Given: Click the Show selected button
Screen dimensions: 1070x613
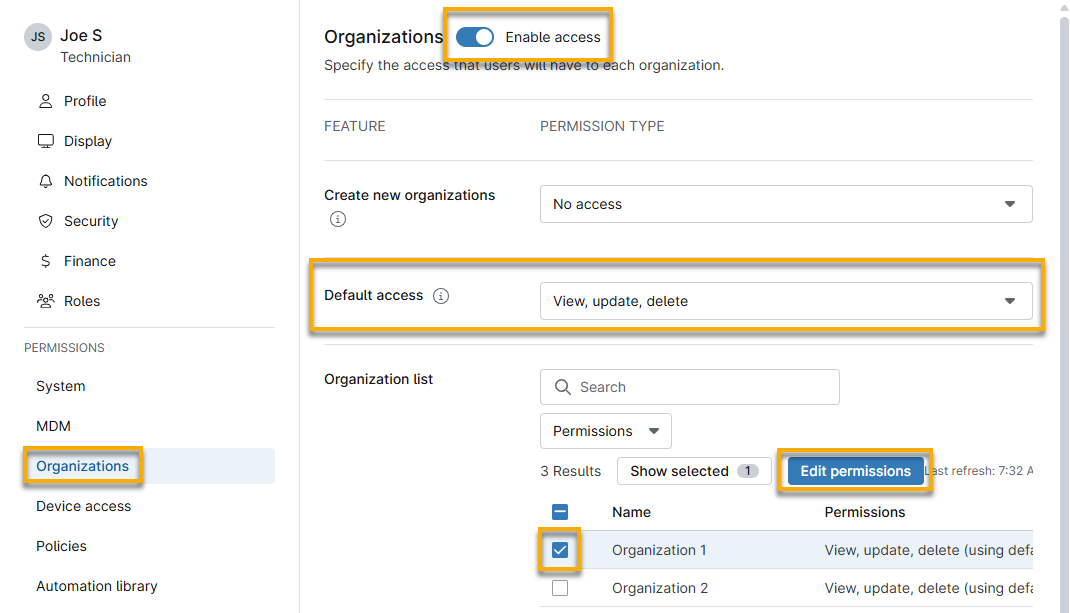Looking at the screenshot, I should click(x=694, y=471).
